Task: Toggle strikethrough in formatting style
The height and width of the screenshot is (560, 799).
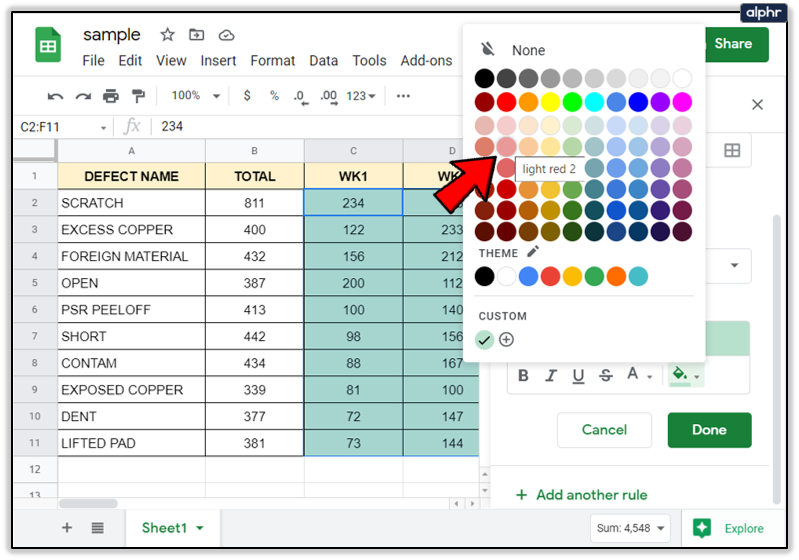Action: 604,376
